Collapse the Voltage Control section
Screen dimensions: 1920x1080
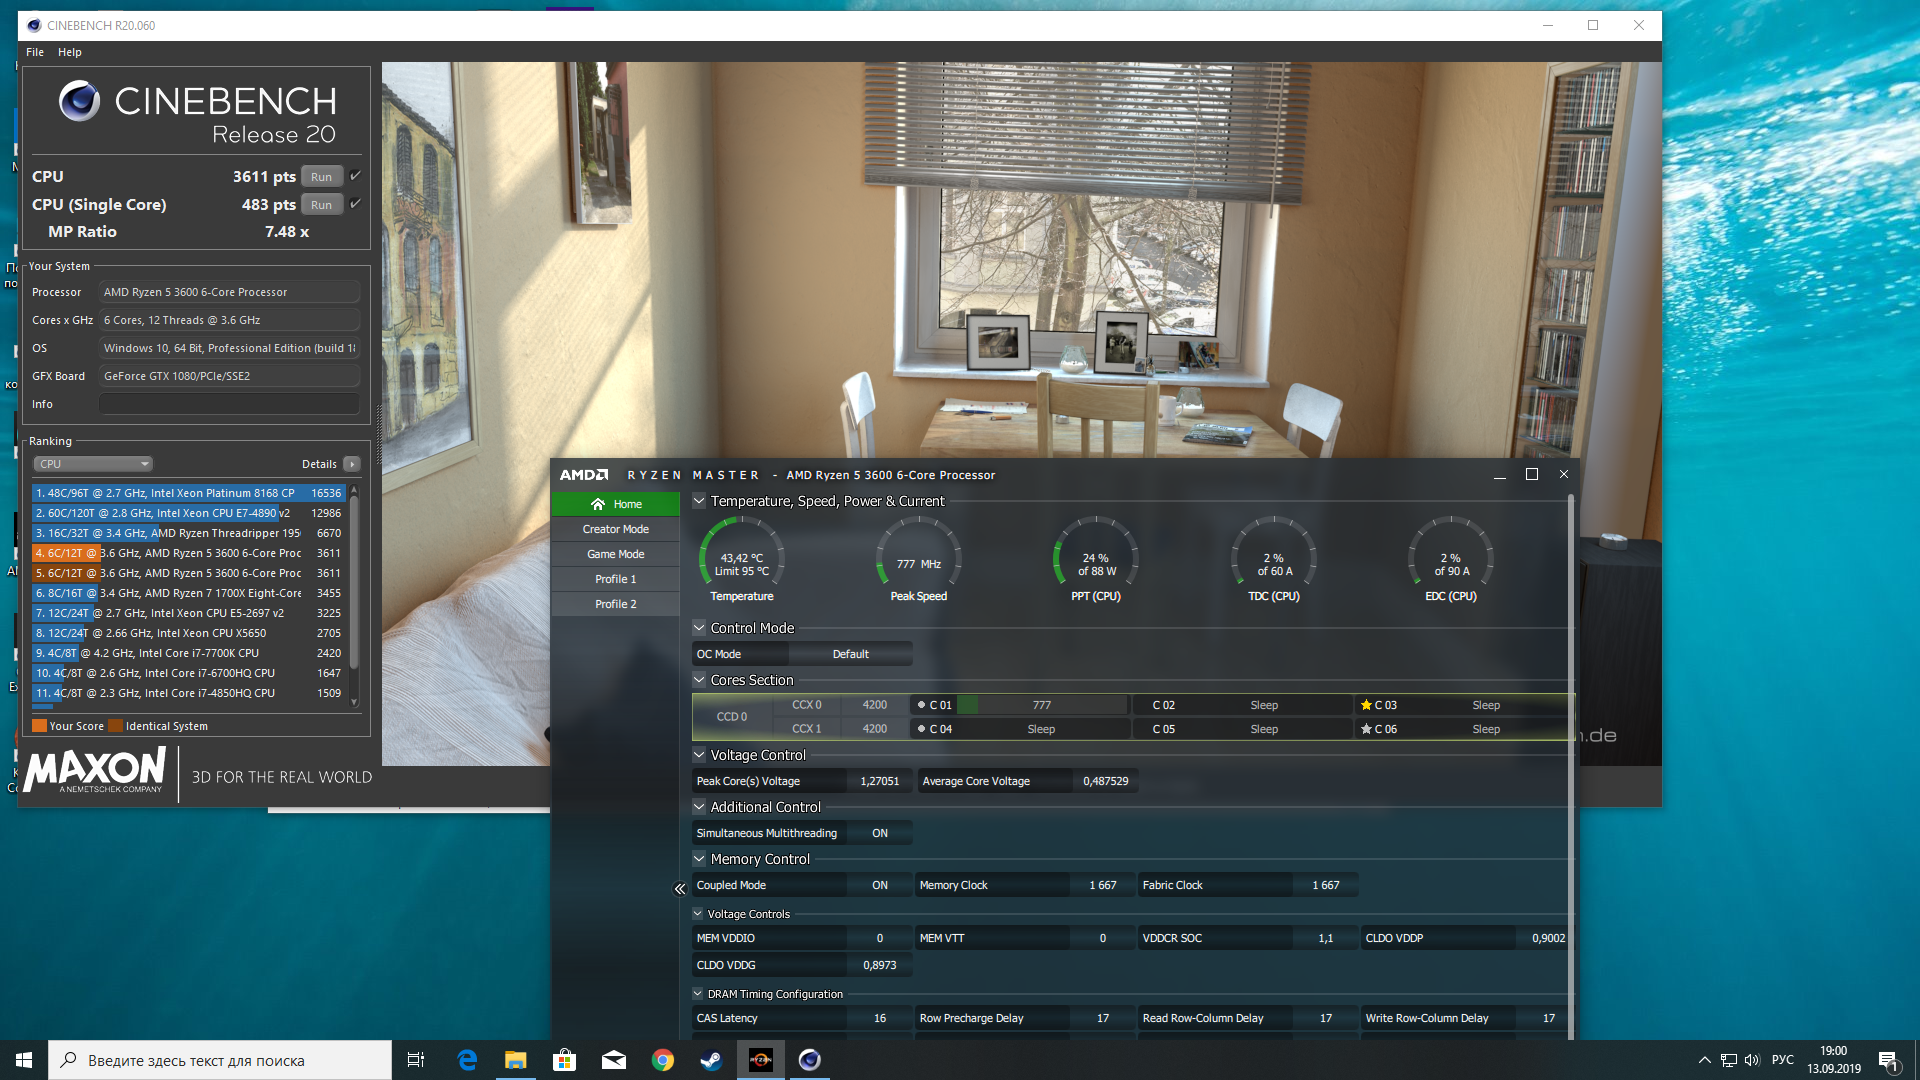699,755
